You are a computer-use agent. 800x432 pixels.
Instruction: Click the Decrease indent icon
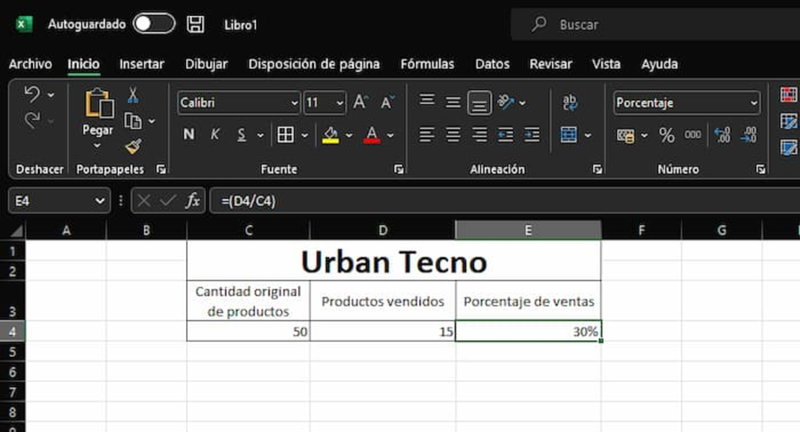(505, 135)
